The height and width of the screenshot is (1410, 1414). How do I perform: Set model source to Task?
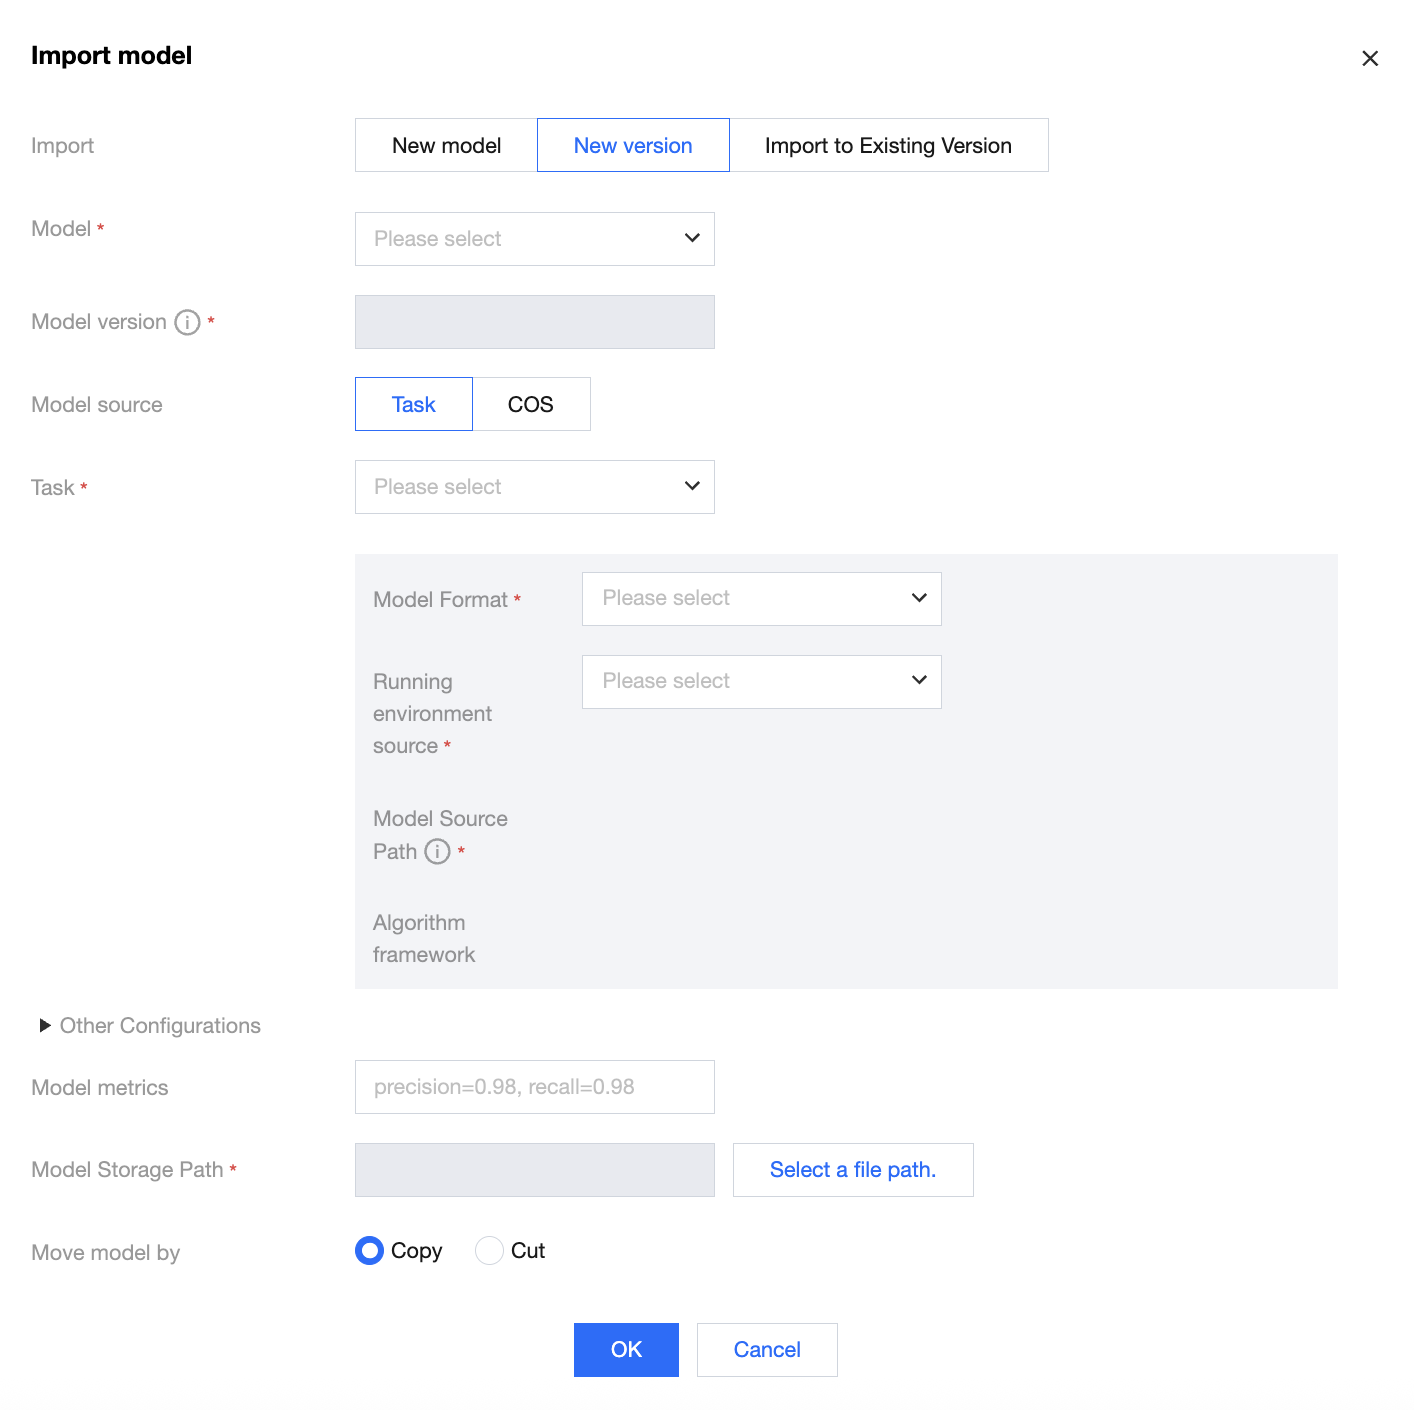[x=413, y=404]
